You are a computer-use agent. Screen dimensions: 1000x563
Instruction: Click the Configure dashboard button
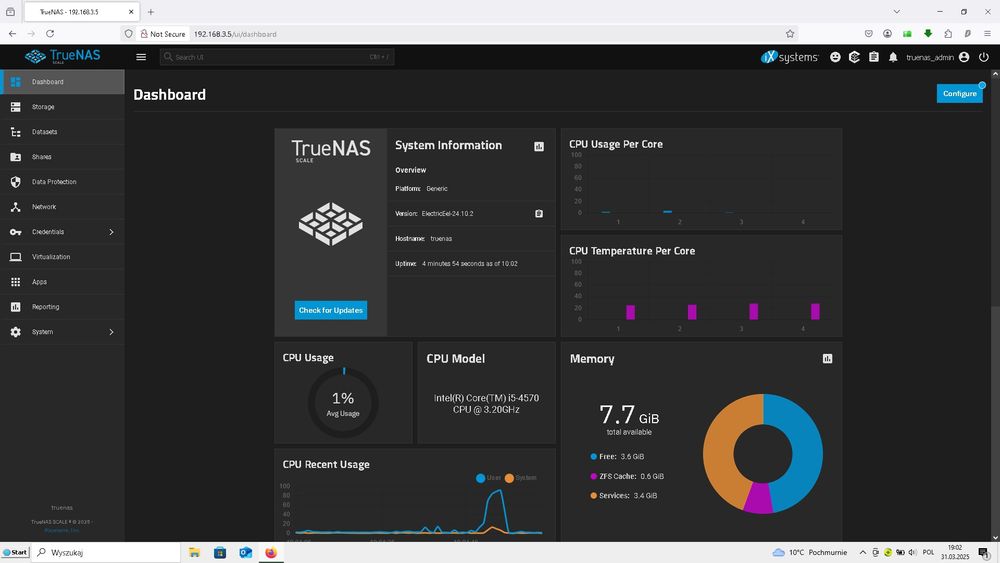(x=959, y=93)
